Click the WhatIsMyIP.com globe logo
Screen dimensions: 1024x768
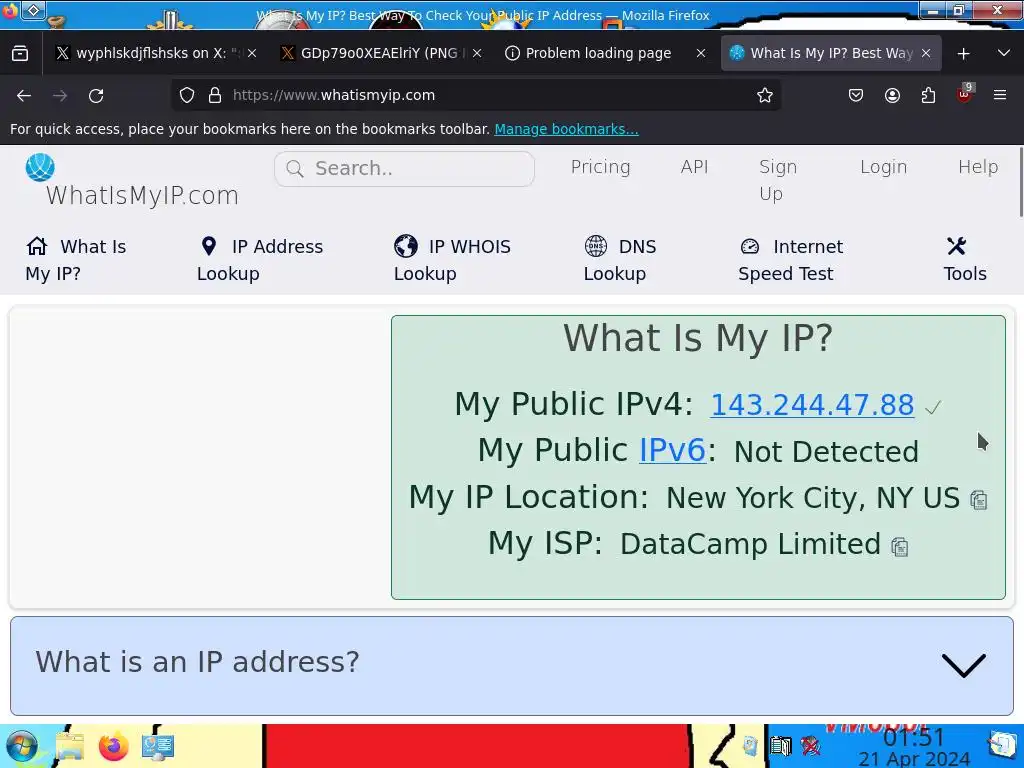coord(40,167)
